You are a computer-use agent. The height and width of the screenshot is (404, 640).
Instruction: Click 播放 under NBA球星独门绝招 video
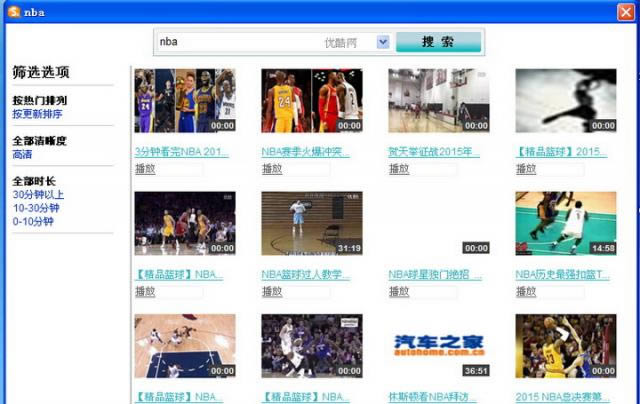point(399,291)
